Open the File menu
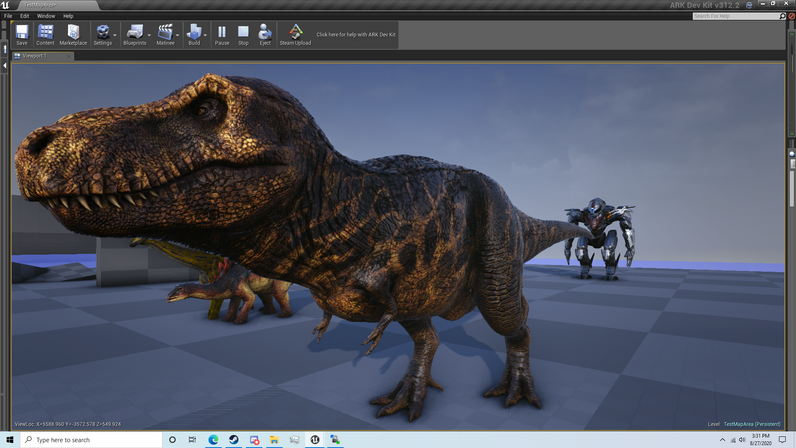The width and height of the screenshot is (796, 448). [8, 16]
